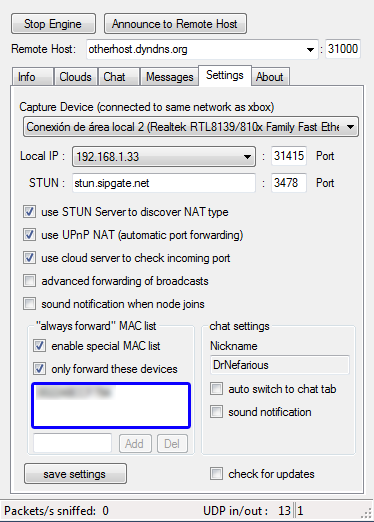Click the save settings button
The width and height of the screenshot is (374, 522).
pos(75,474)
